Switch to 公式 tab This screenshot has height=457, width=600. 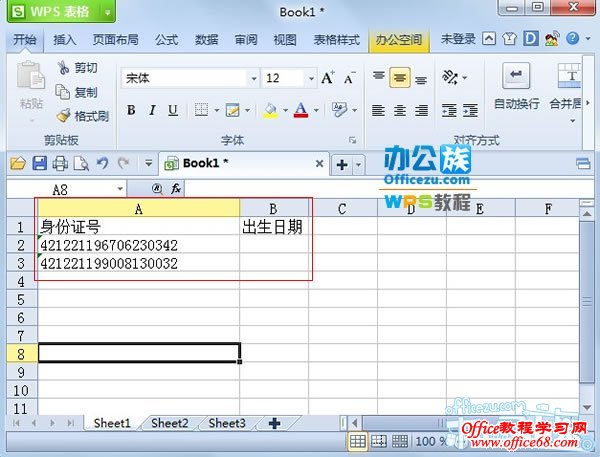[x=166, y=39]
